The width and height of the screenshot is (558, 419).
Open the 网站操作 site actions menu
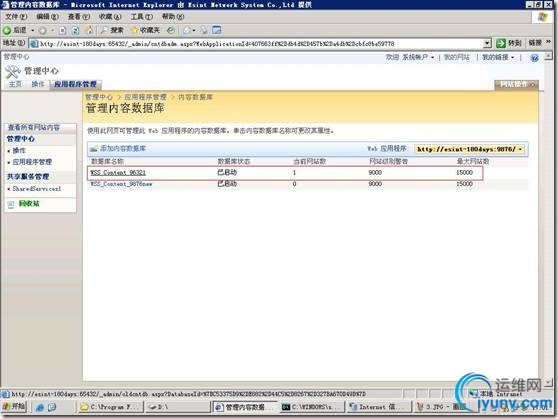[x=516, y=85]
